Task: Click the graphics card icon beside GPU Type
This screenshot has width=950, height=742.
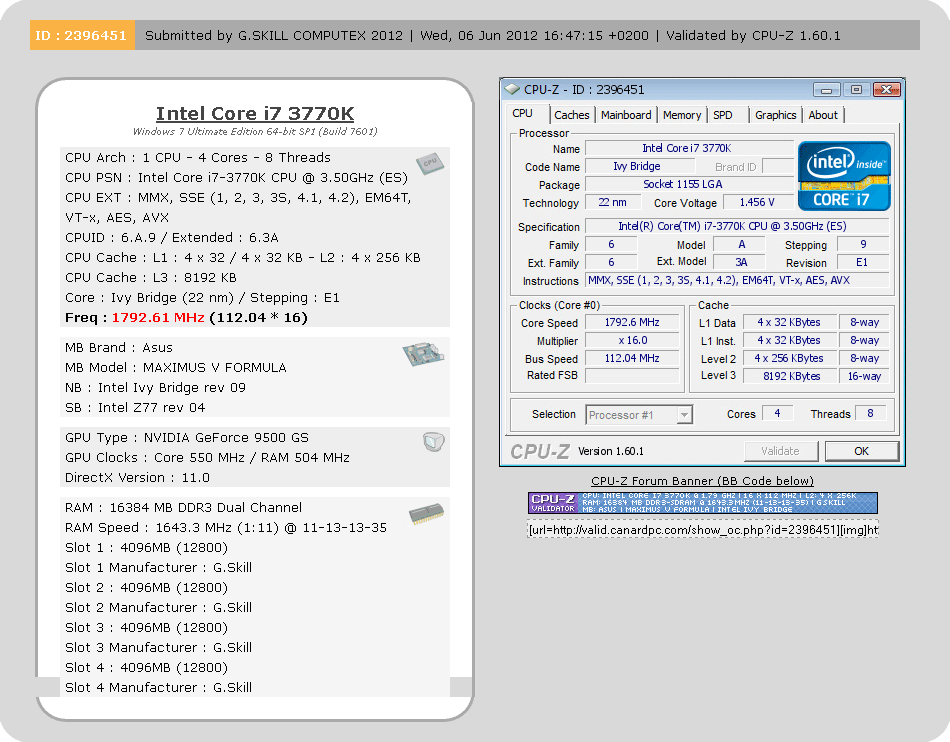Action: point(434,442)
